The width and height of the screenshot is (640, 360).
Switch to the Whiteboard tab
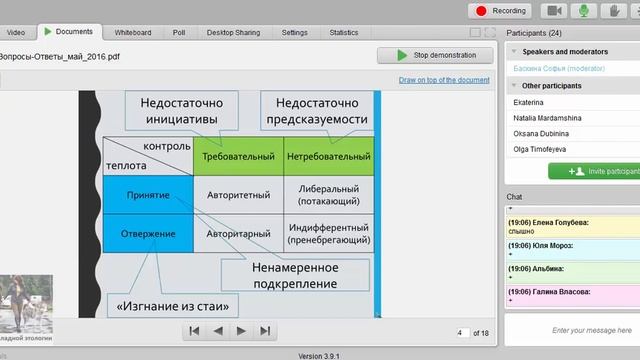click(x=133, y=33)
